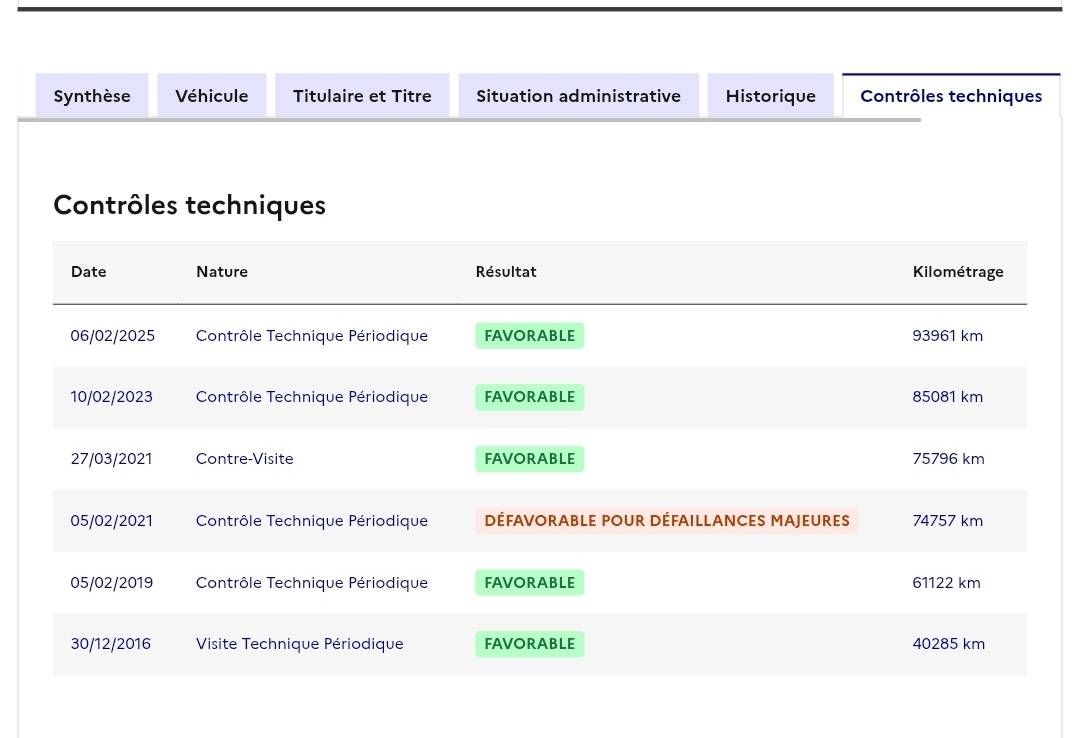Viewport: 1080px width, 738px height.
Task: Select the 93961 km mileage value
Action: pyautogui.click(x=947, y=336)
